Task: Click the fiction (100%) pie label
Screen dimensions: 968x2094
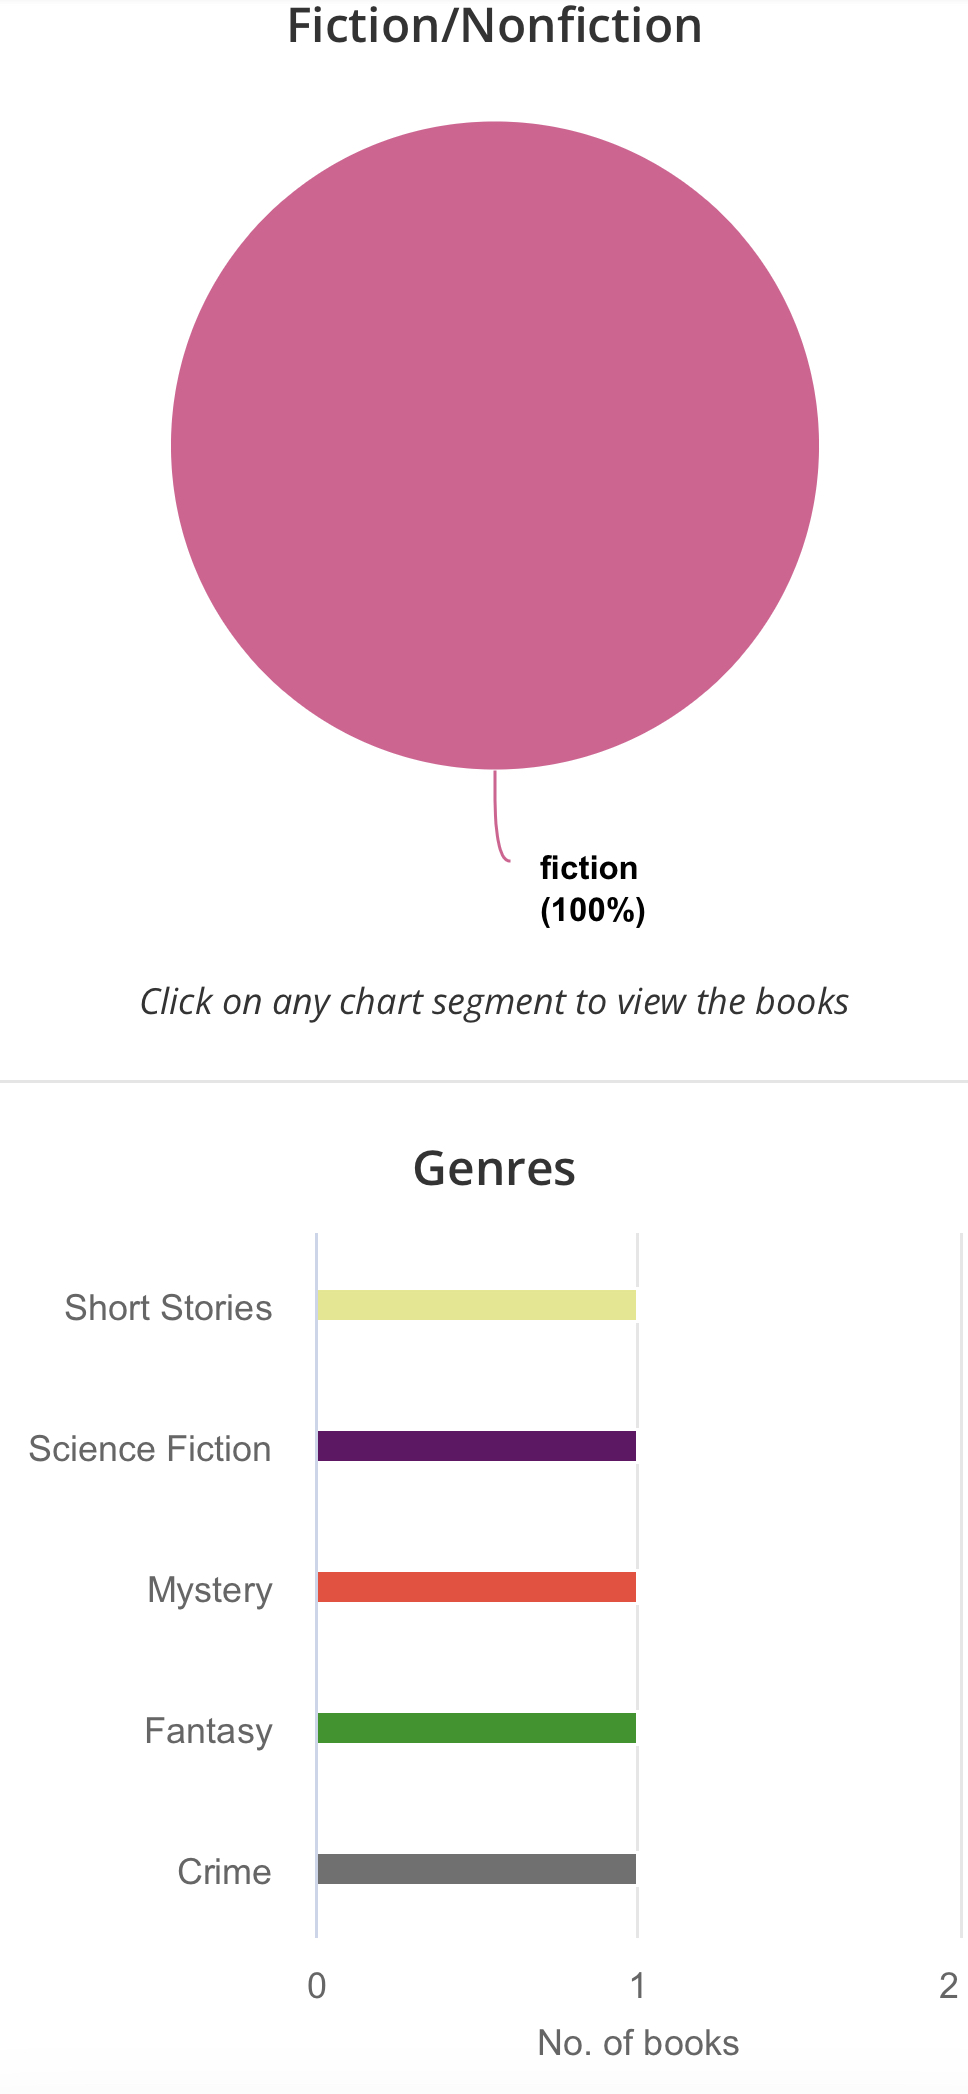Action: 592,889
